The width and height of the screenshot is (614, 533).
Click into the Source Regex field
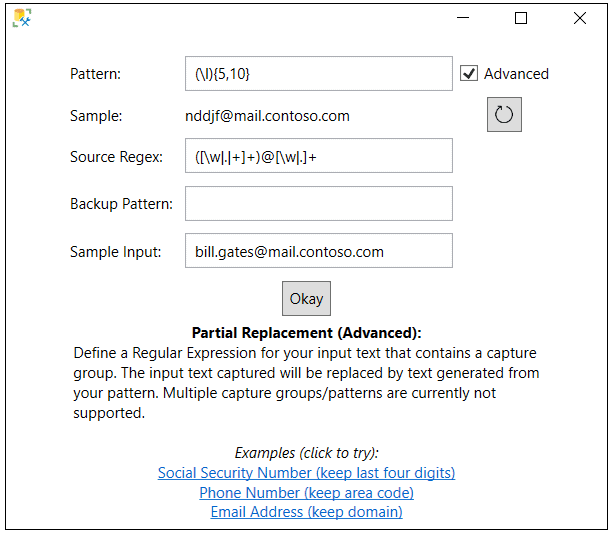click(x=319, y=155)
